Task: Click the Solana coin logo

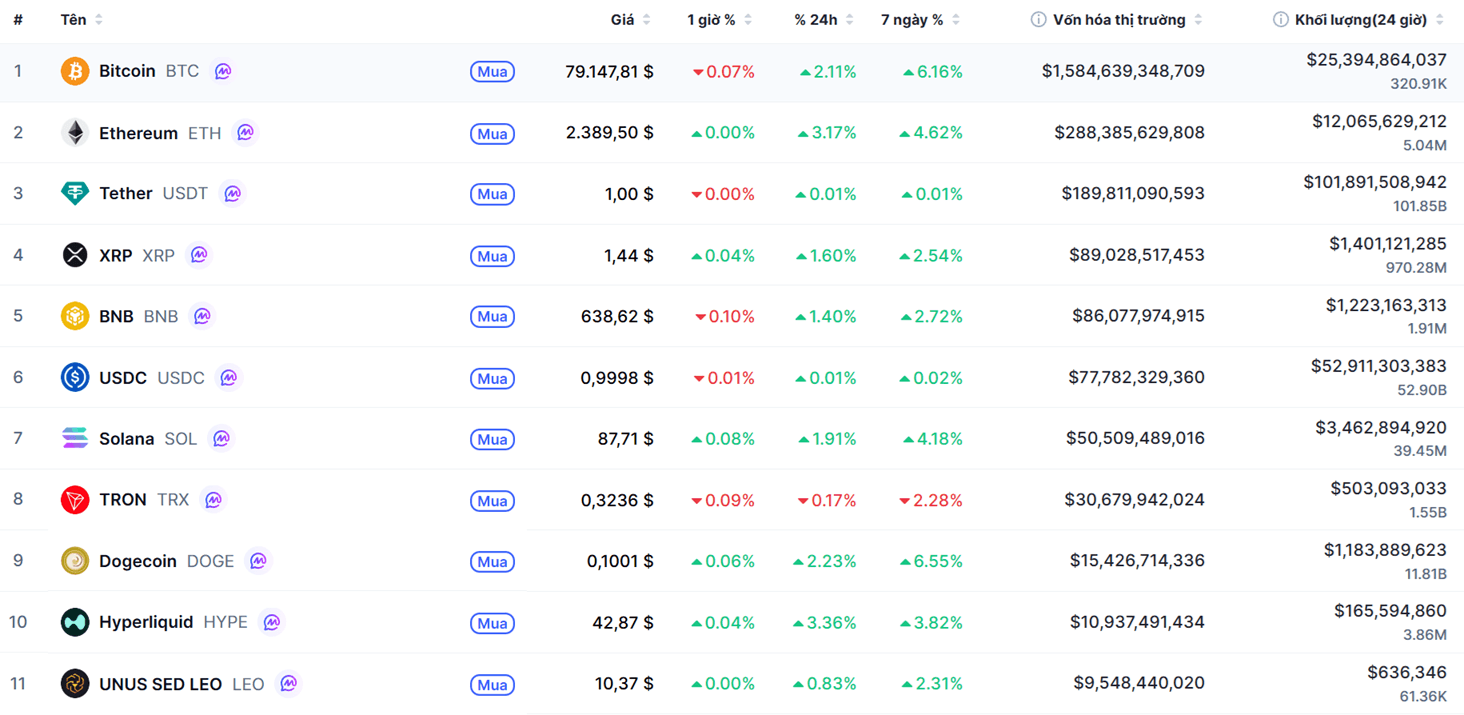Action: click(x=75, y=438)
